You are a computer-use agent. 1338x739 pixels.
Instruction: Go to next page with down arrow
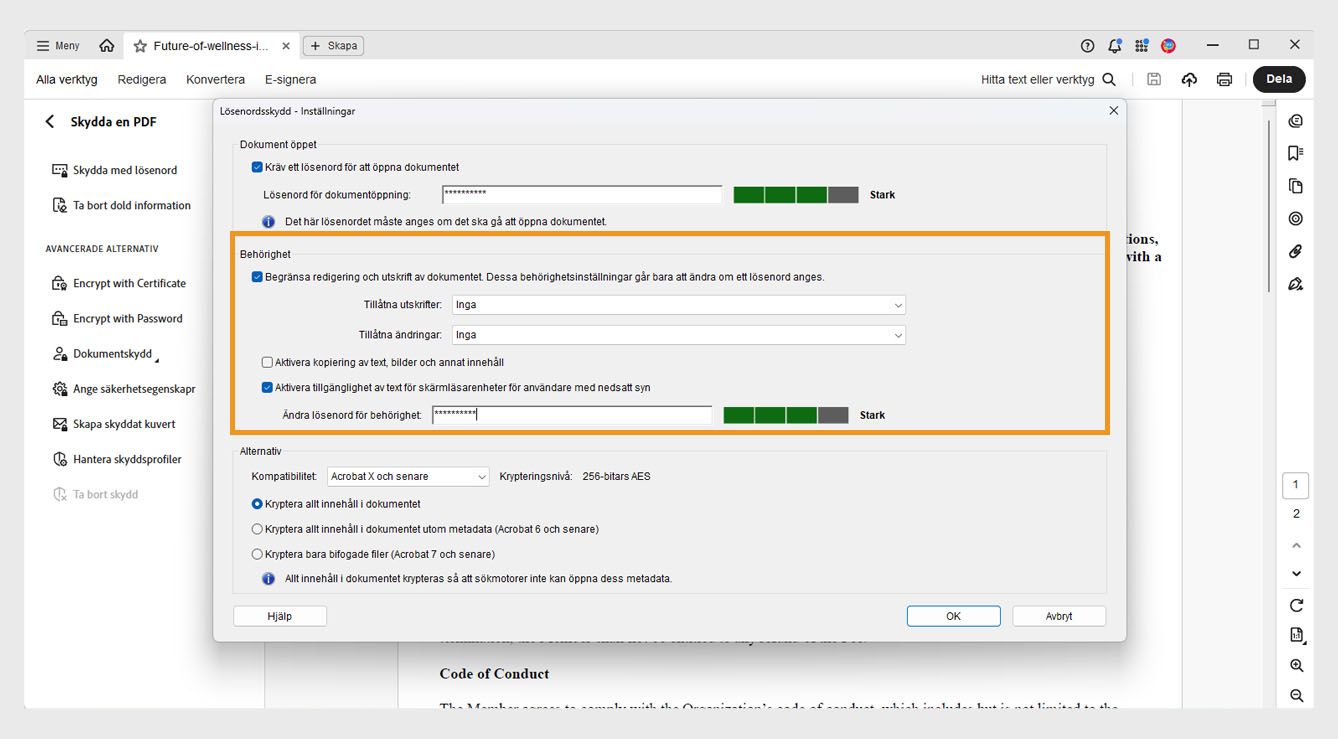pos(1297,574)
